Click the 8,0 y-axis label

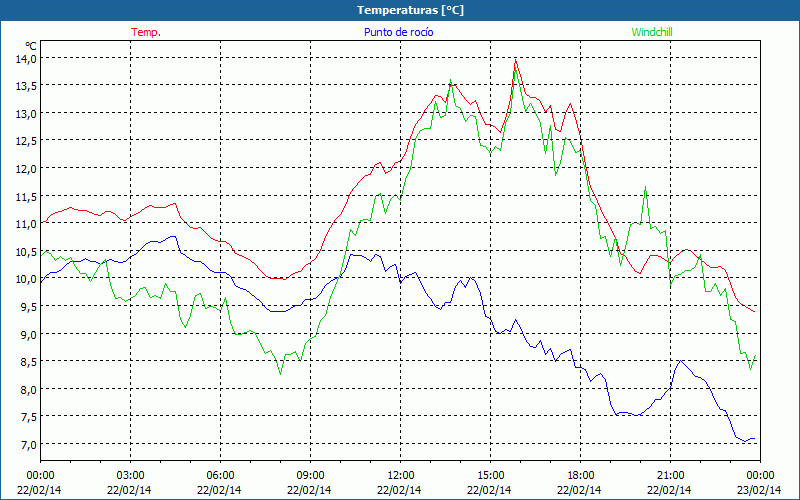(28, 389)
